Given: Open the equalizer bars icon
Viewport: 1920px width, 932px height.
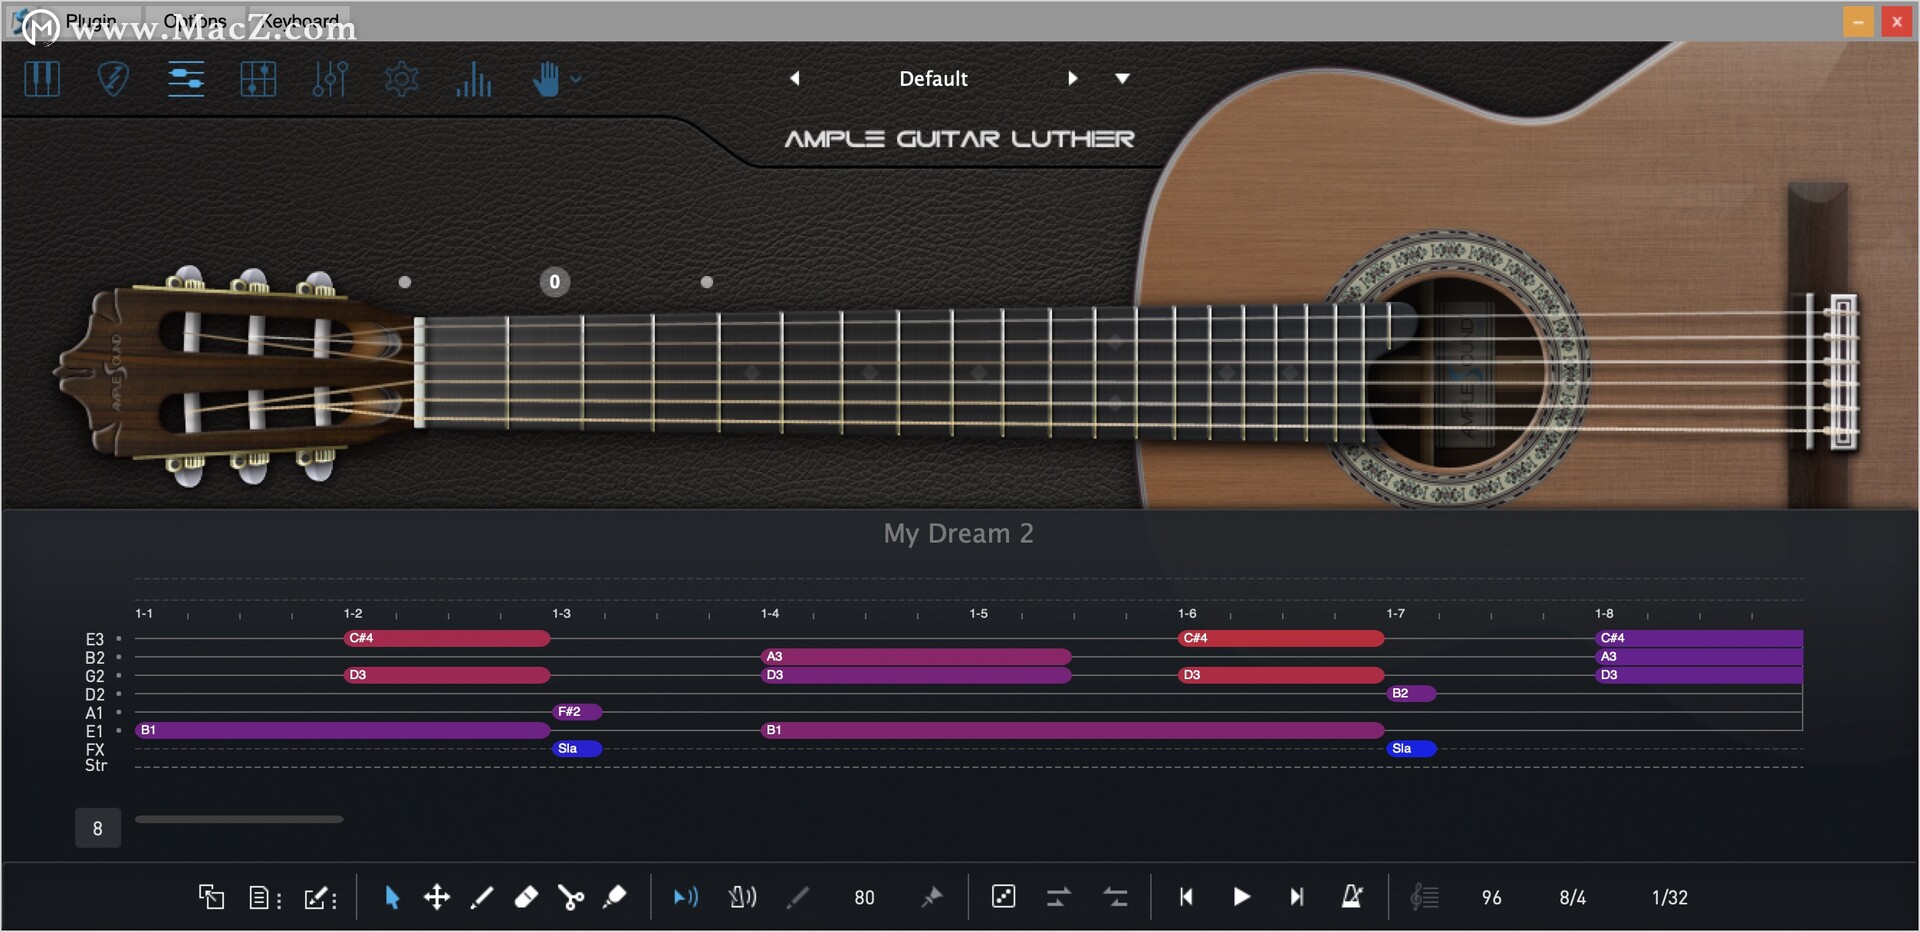Looking at the screenshot, I should pyautogui.click(x=474, y=79).
